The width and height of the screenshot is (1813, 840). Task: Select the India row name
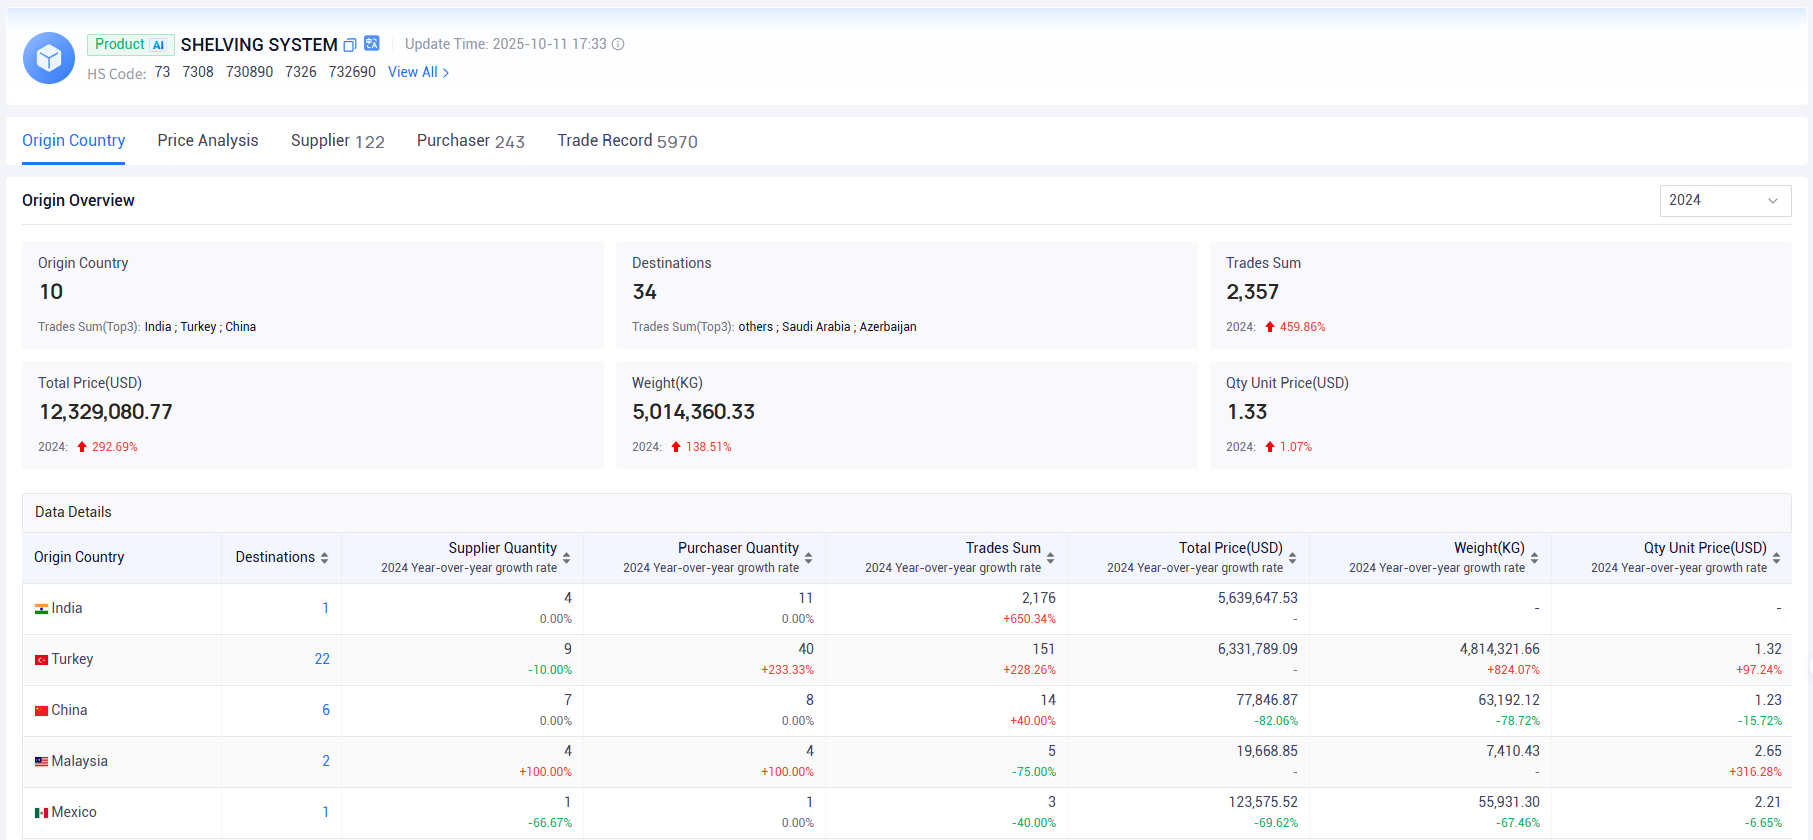tap(67, 608)
